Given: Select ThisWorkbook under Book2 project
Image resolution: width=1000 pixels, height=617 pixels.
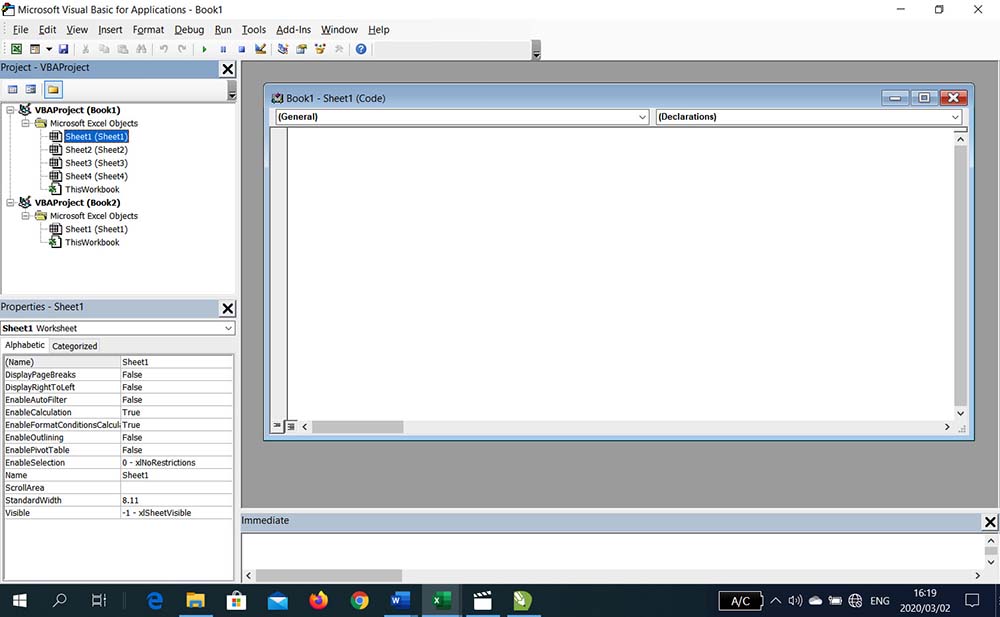Looking at the screenshot, I should 92,242.
